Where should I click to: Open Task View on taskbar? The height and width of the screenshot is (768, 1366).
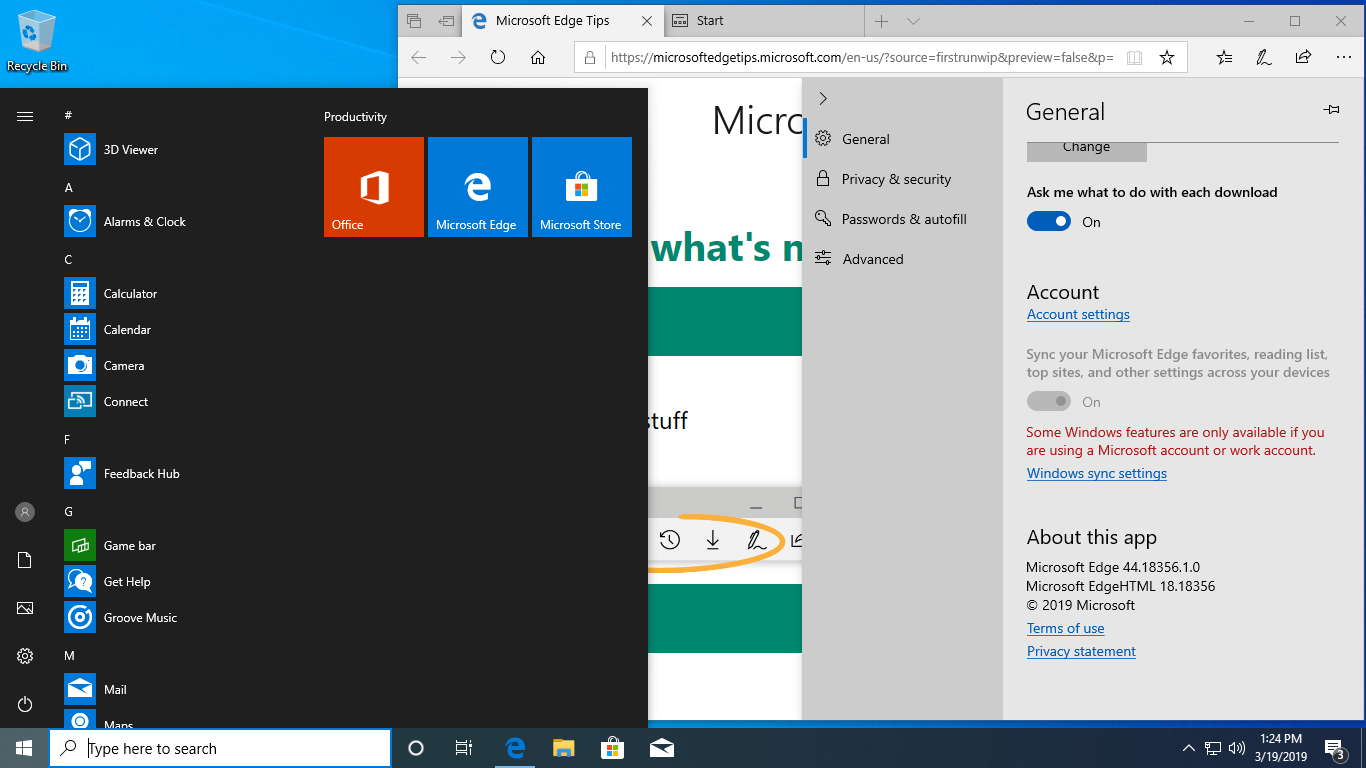[464, 748]
